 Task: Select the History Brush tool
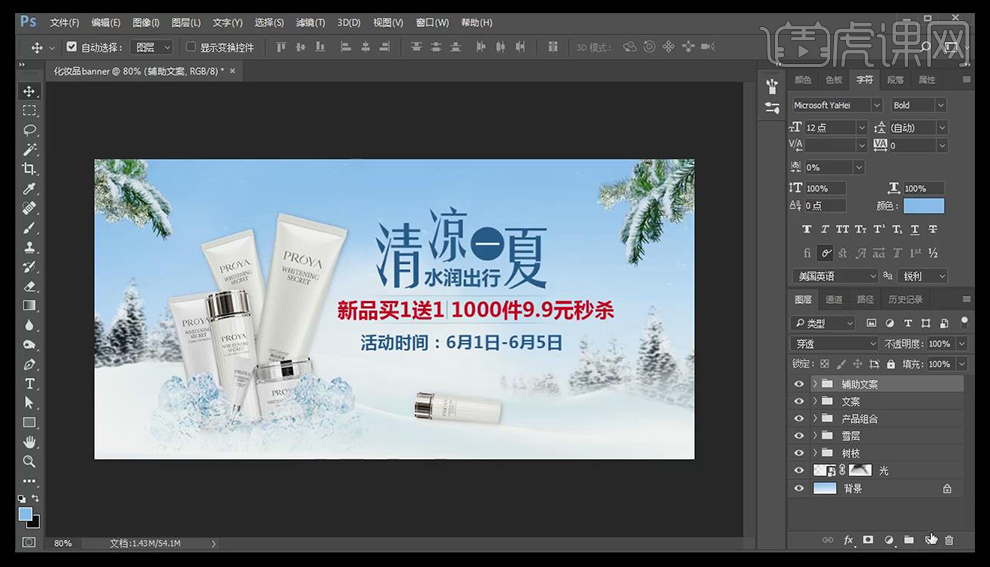coord(29,266)
